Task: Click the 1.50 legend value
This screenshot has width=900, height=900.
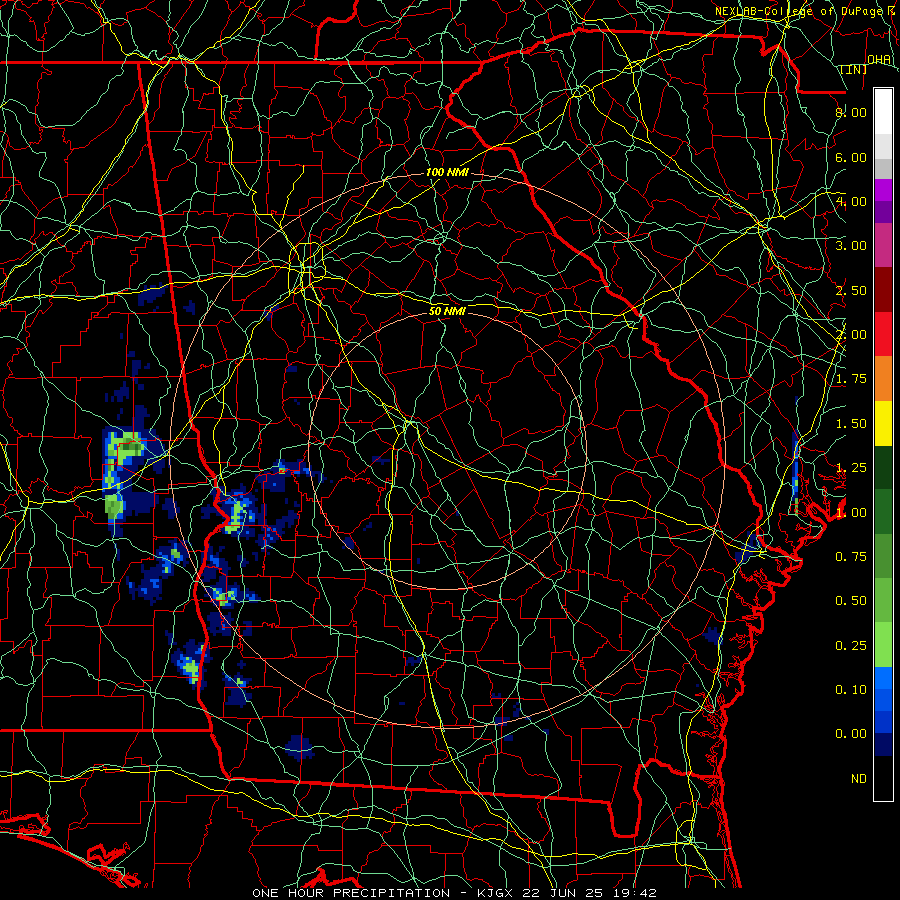Action: click(x=851, y=424)
